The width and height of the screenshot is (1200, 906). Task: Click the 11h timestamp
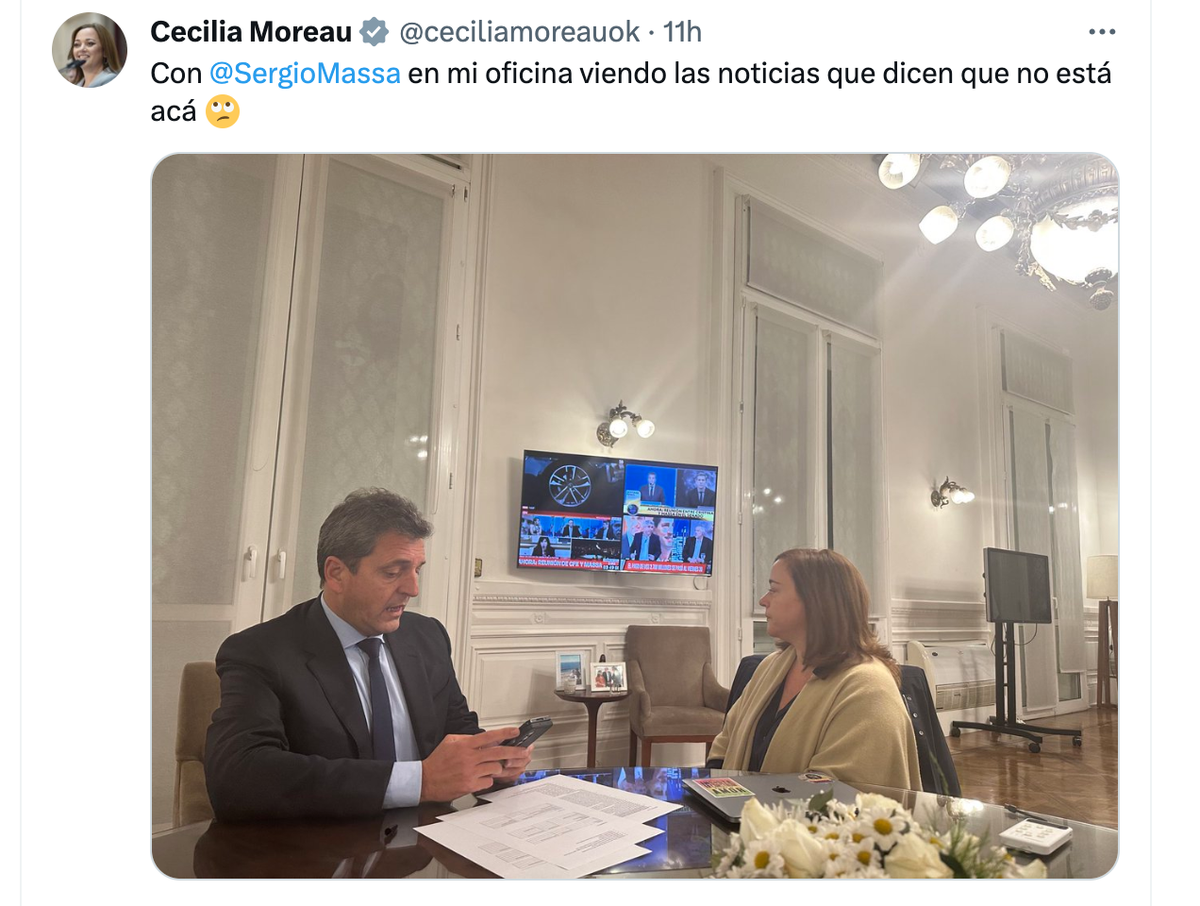[682, 32]
